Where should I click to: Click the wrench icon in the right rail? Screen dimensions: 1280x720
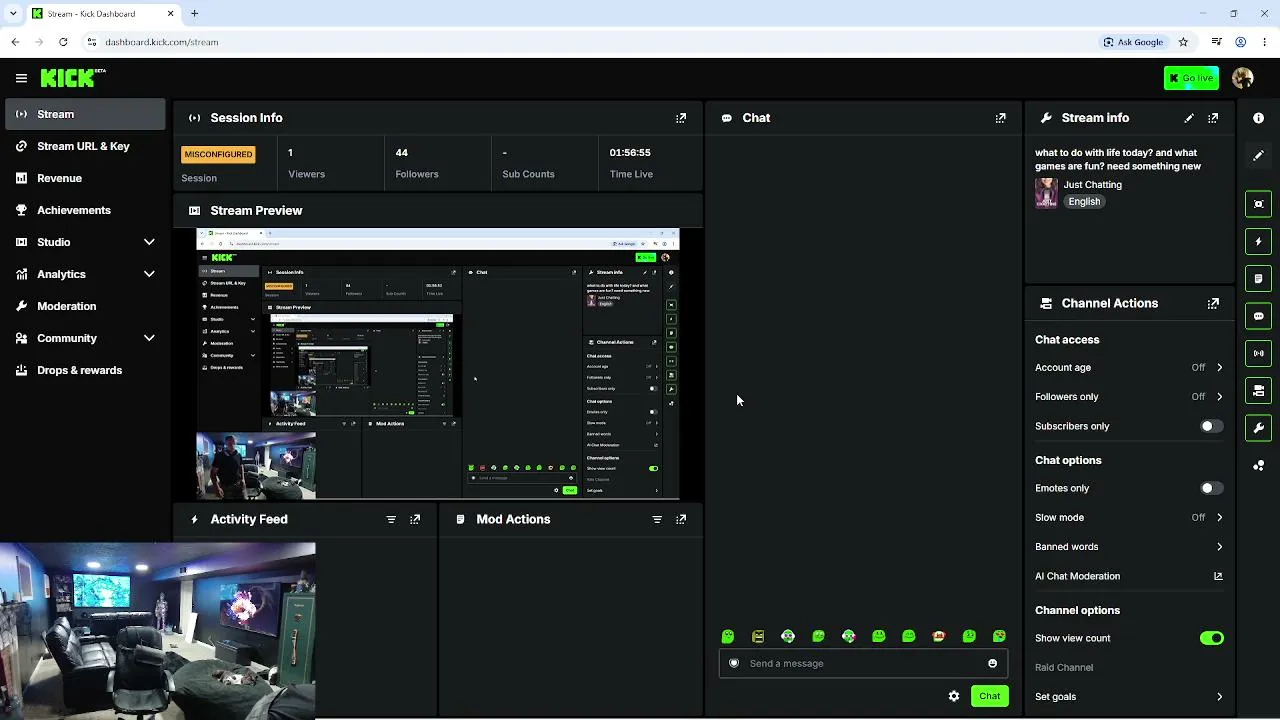[1258, 428]
